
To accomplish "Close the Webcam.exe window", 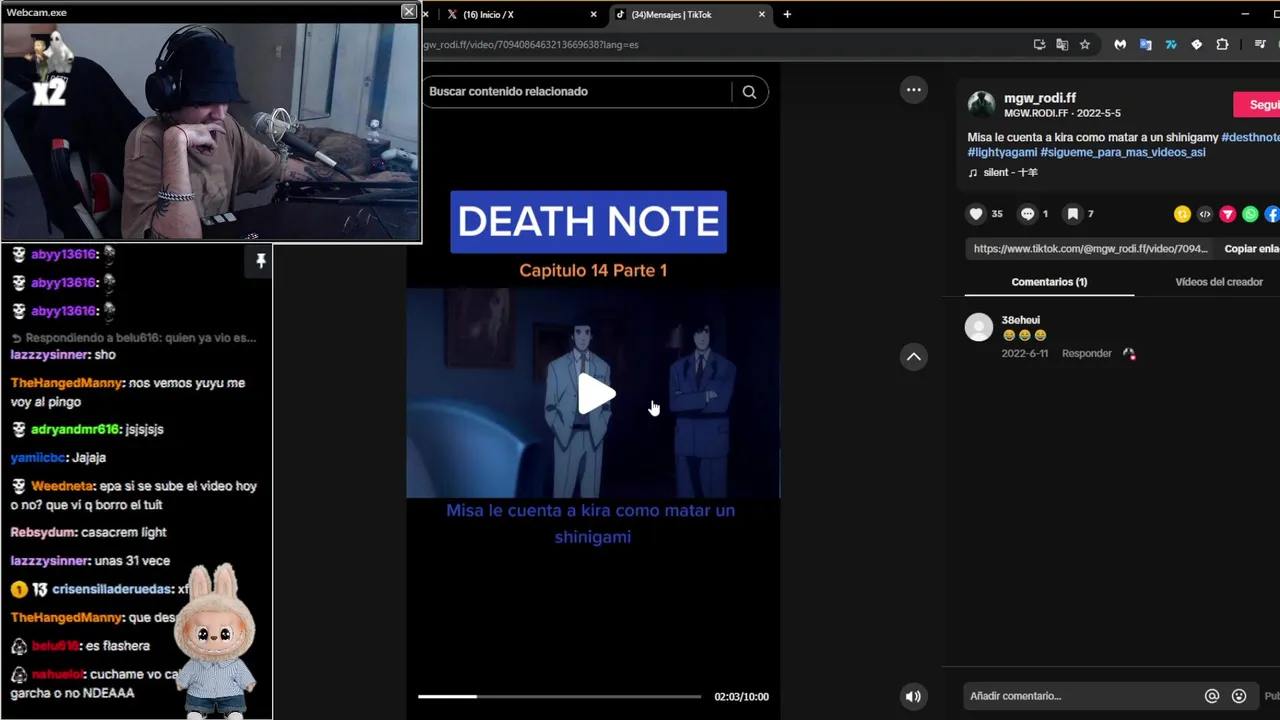I will pyautogui.click(x=408, y=11).
